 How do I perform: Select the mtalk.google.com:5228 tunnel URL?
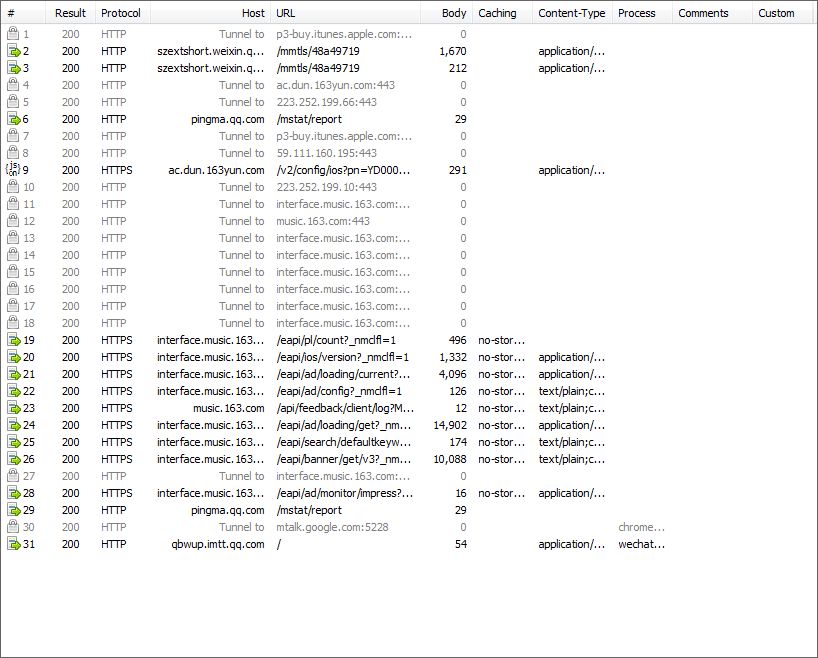coord(332,527)
